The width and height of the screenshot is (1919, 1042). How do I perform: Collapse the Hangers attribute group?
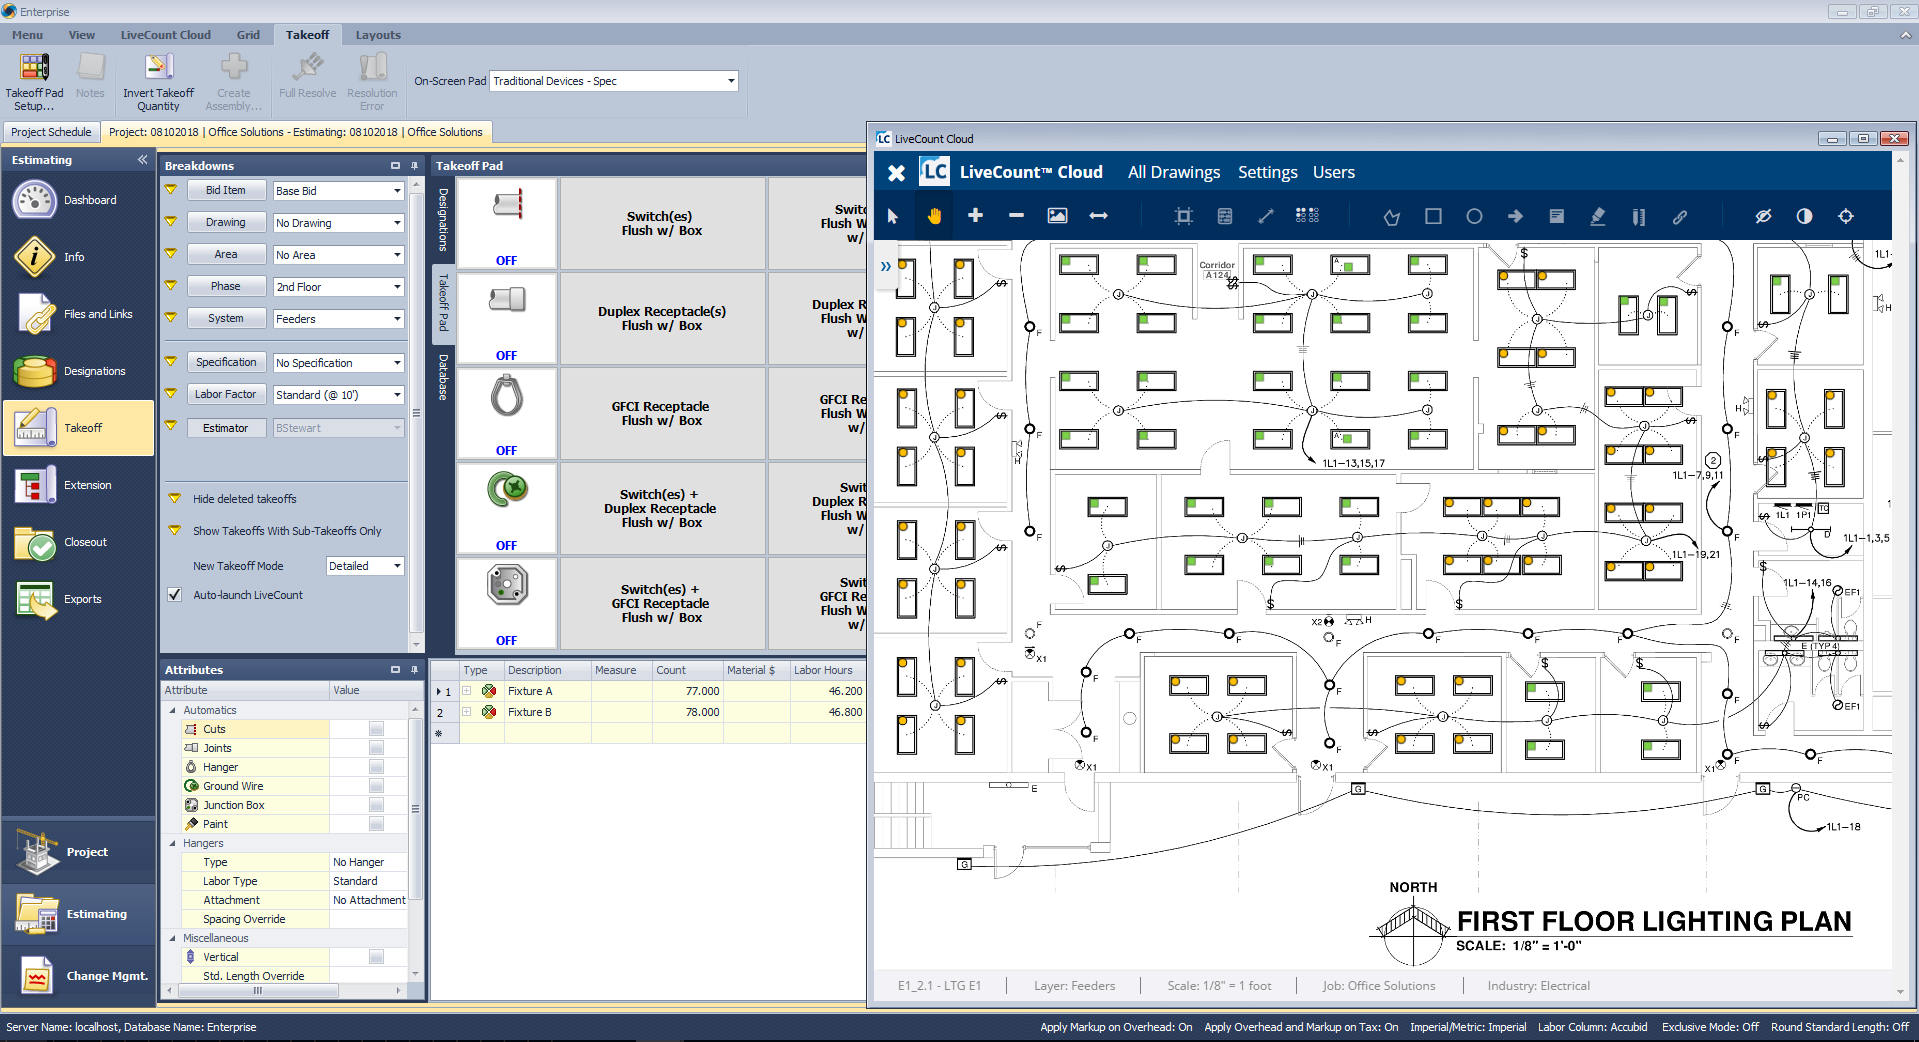click(172, 843)
